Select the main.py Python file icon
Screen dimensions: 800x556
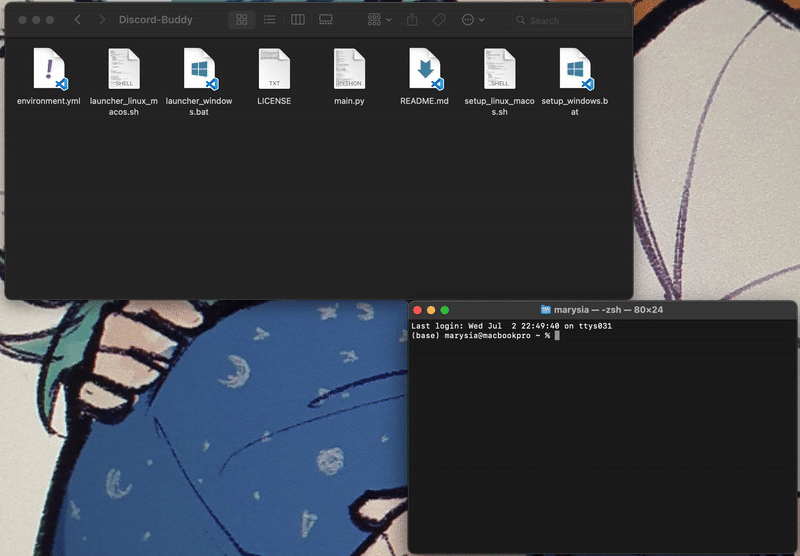349,69
